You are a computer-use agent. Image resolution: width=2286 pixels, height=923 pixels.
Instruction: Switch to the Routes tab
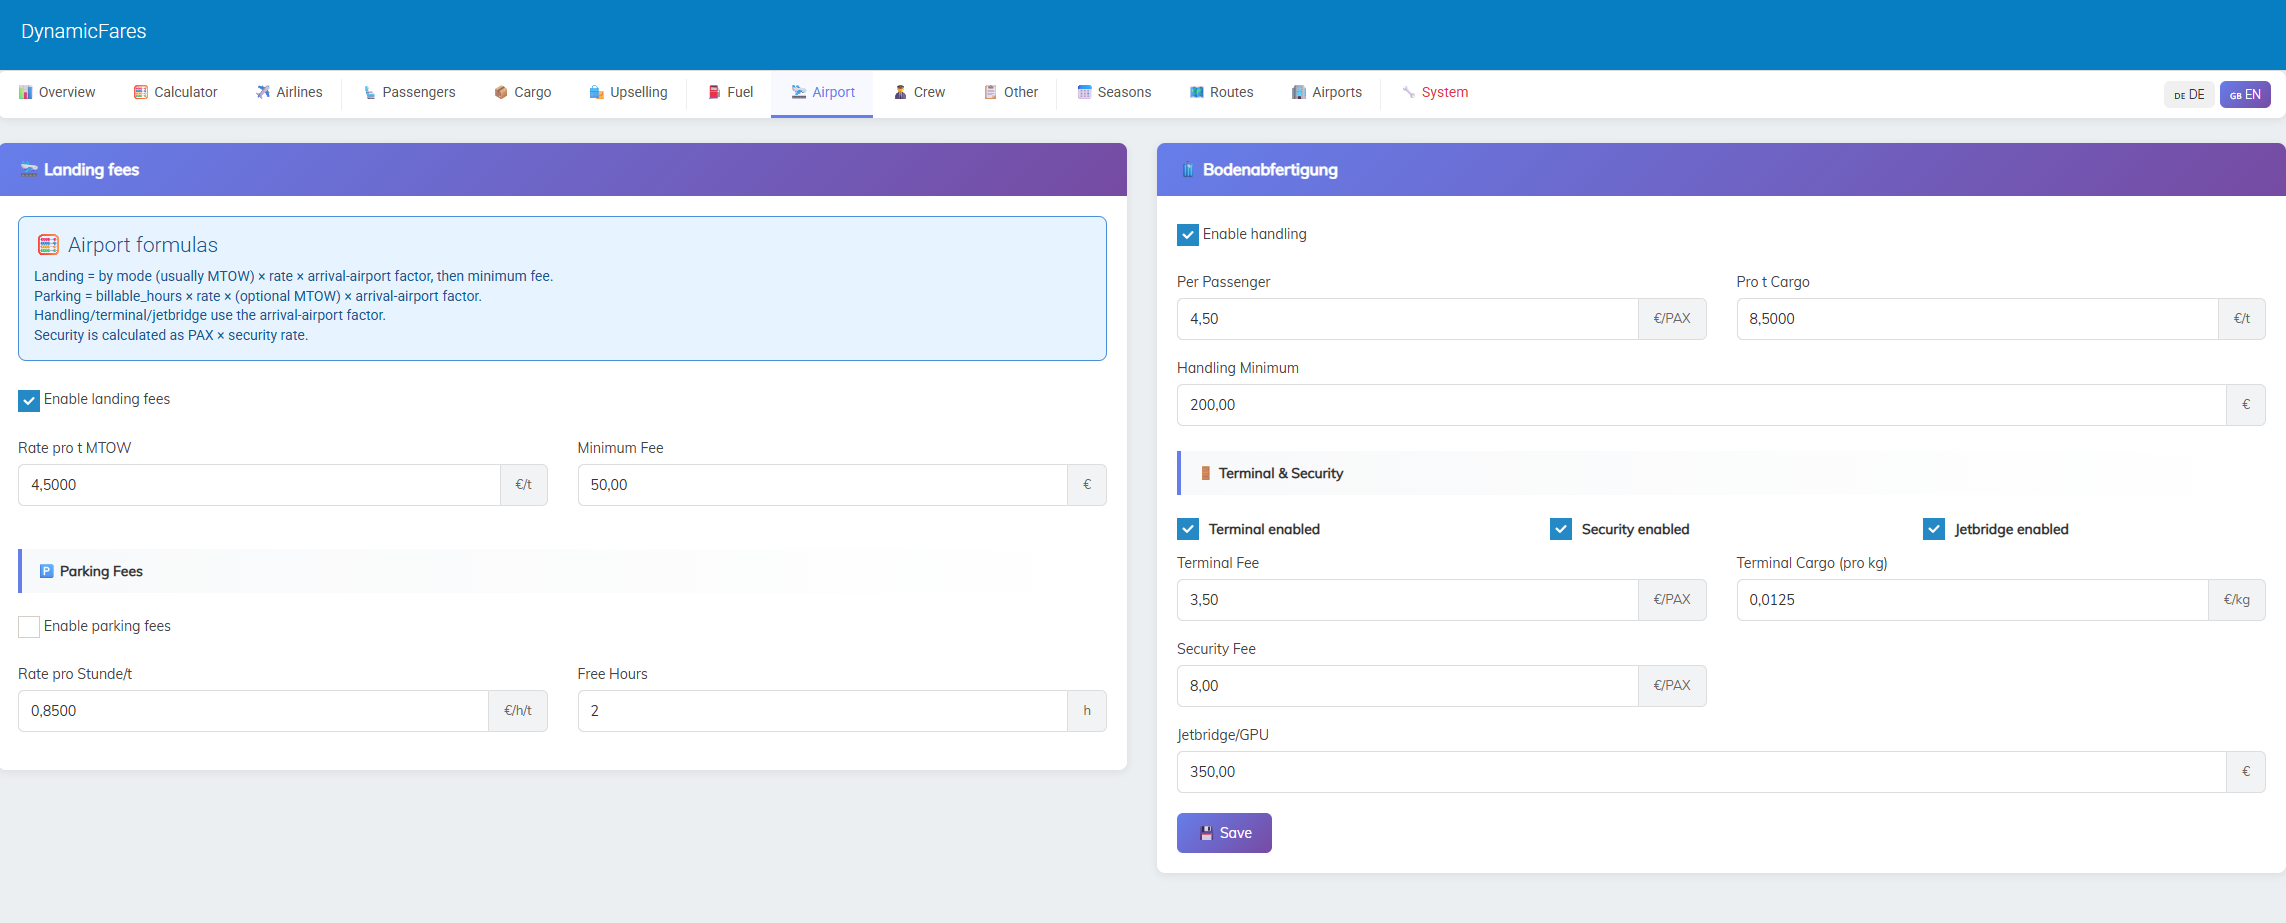tap(1221, 93)
